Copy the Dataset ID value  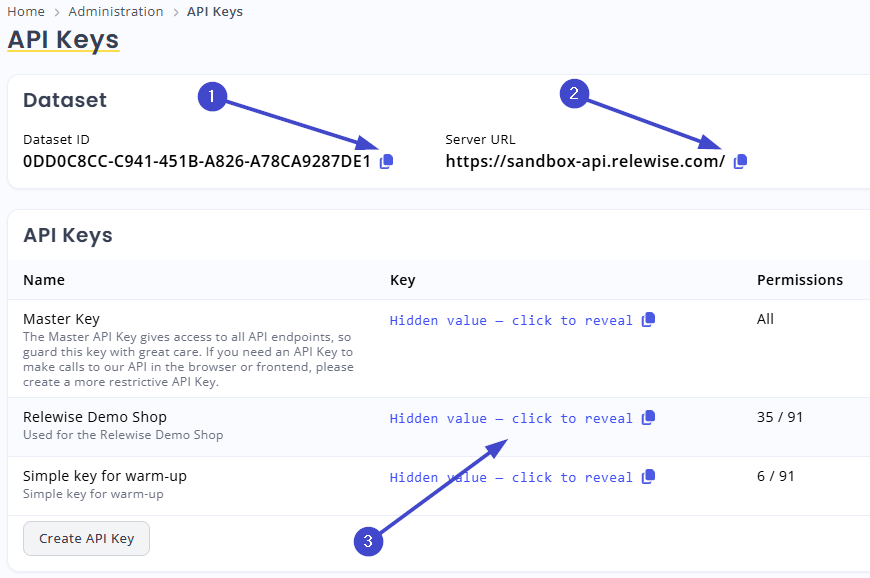[x=386, y=161]
